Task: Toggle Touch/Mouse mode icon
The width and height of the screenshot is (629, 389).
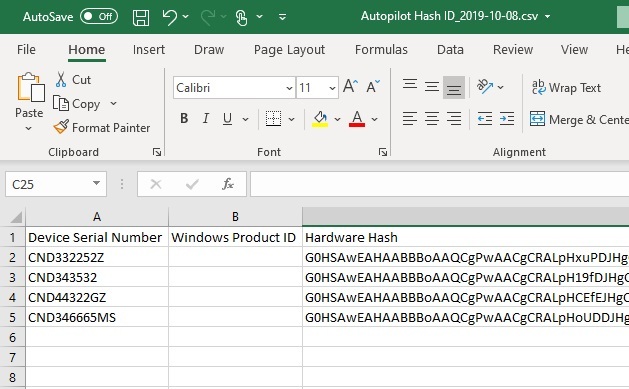Action: coord(241,17)
